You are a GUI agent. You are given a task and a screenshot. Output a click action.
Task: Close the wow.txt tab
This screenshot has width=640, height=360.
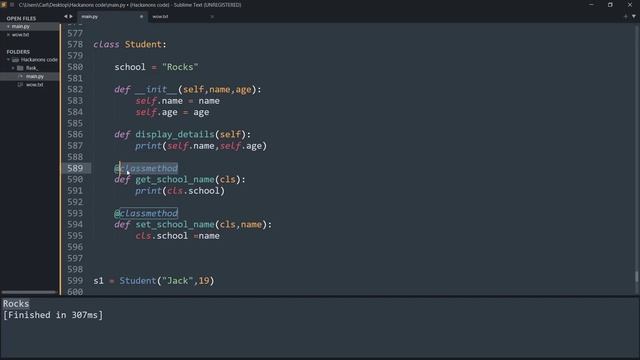coord(212,17)
